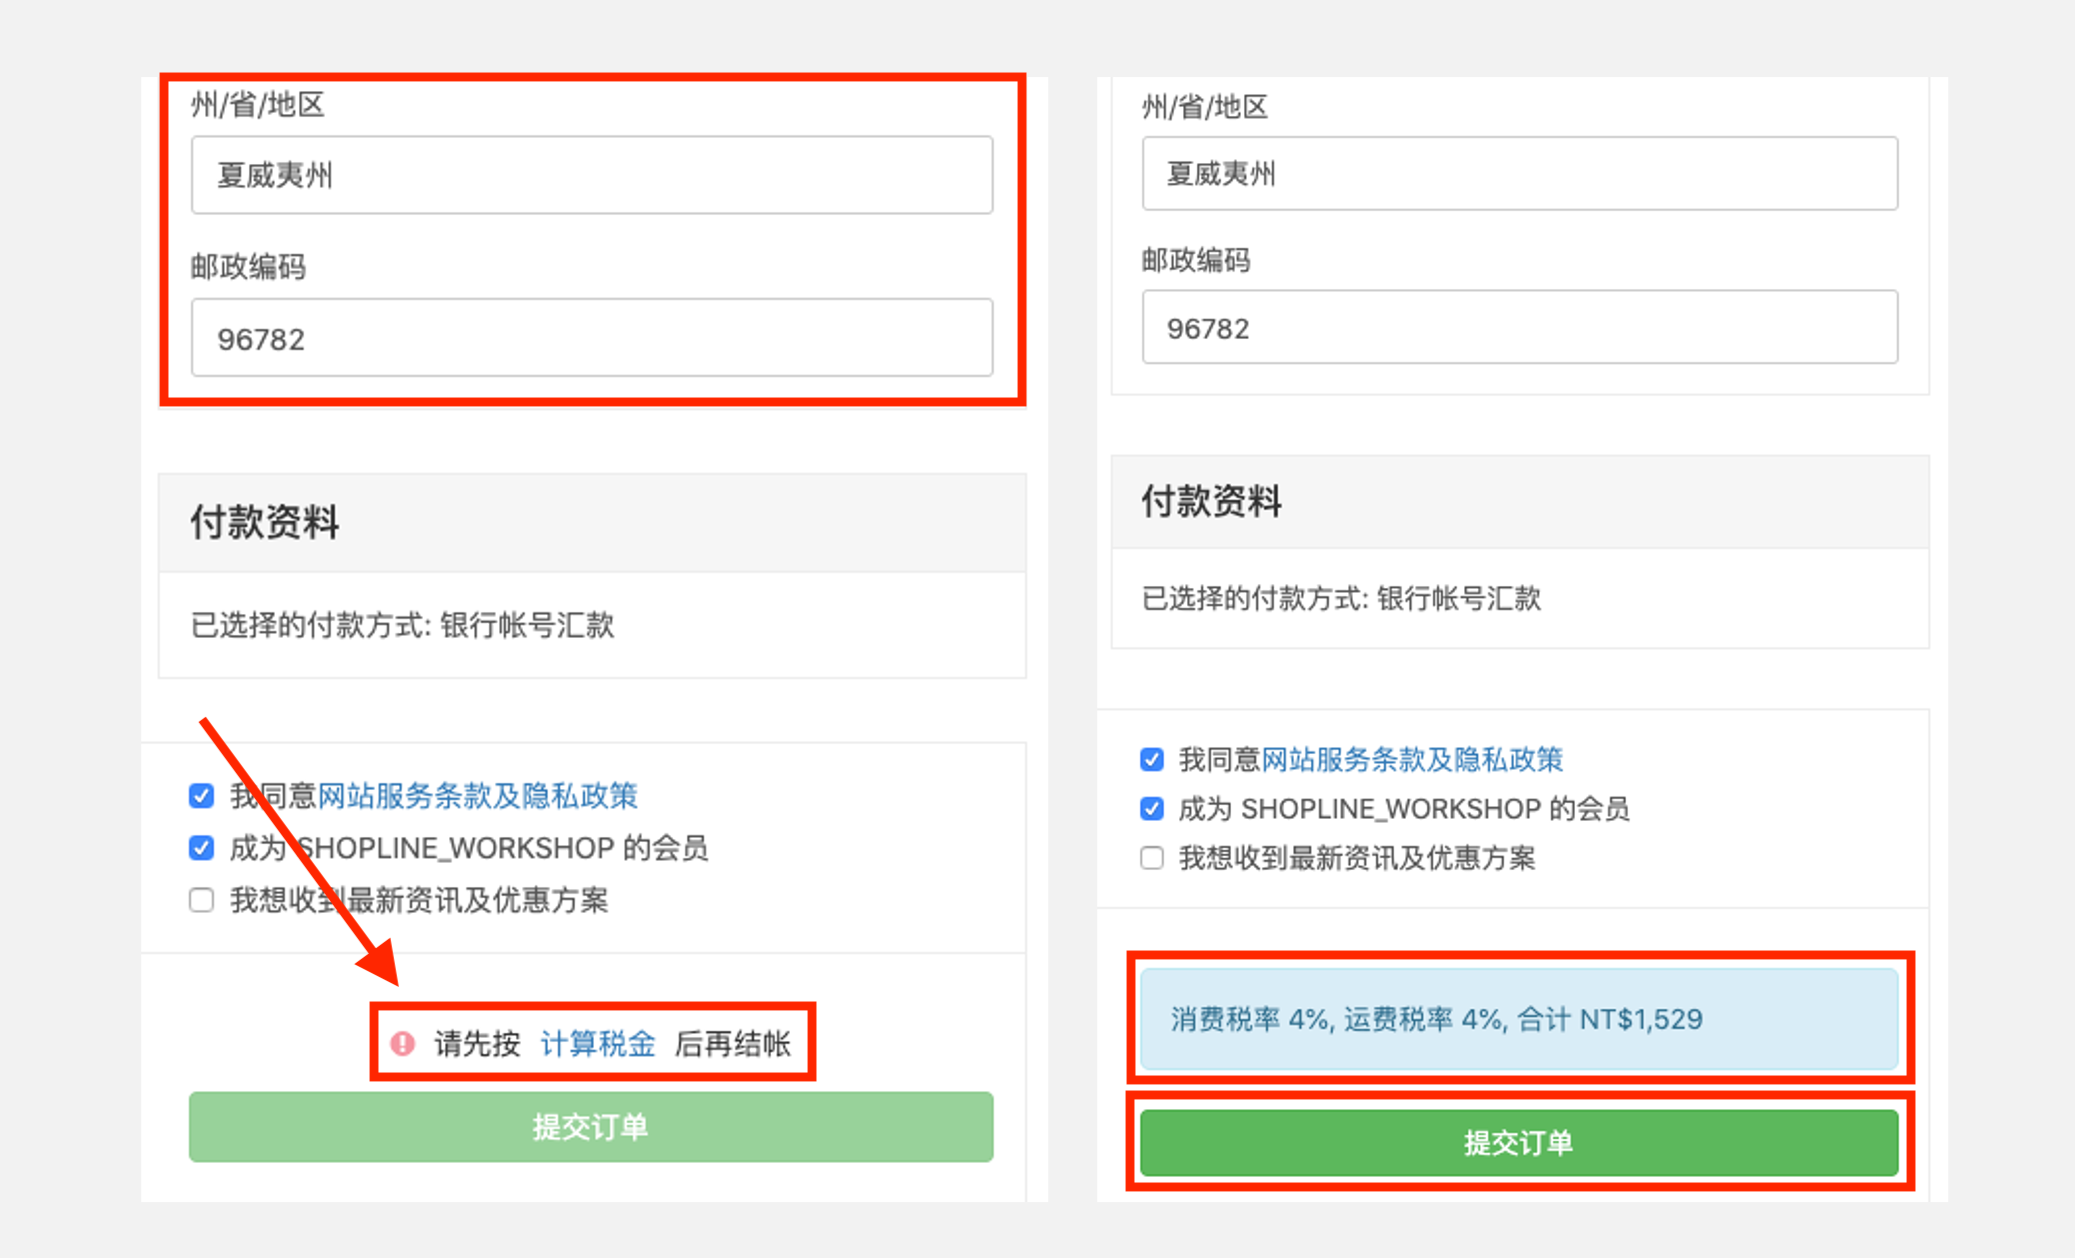Open left 网站服务条款及隐私政策 link
Screen dimensions: 2075x1258
click(477, 796)
